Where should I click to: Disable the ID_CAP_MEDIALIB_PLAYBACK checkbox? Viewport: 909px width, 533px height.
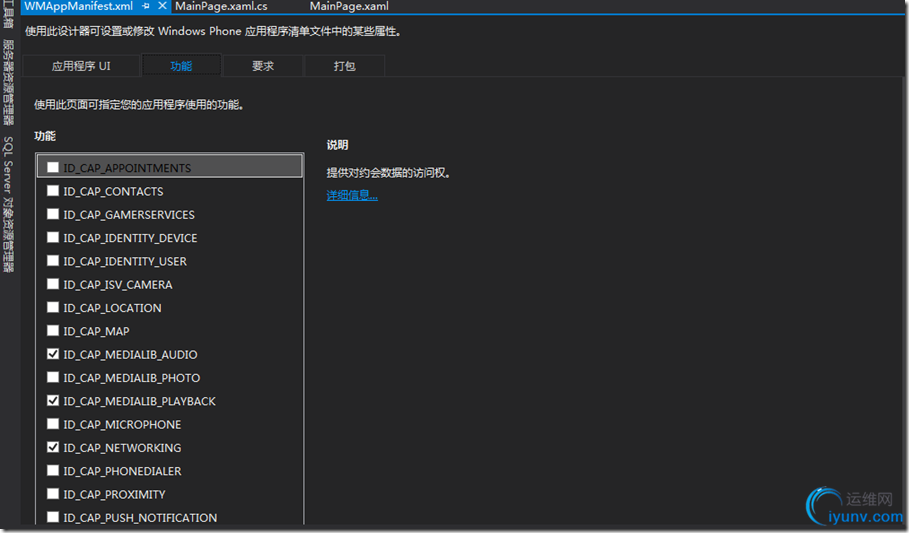click(53, 400)
